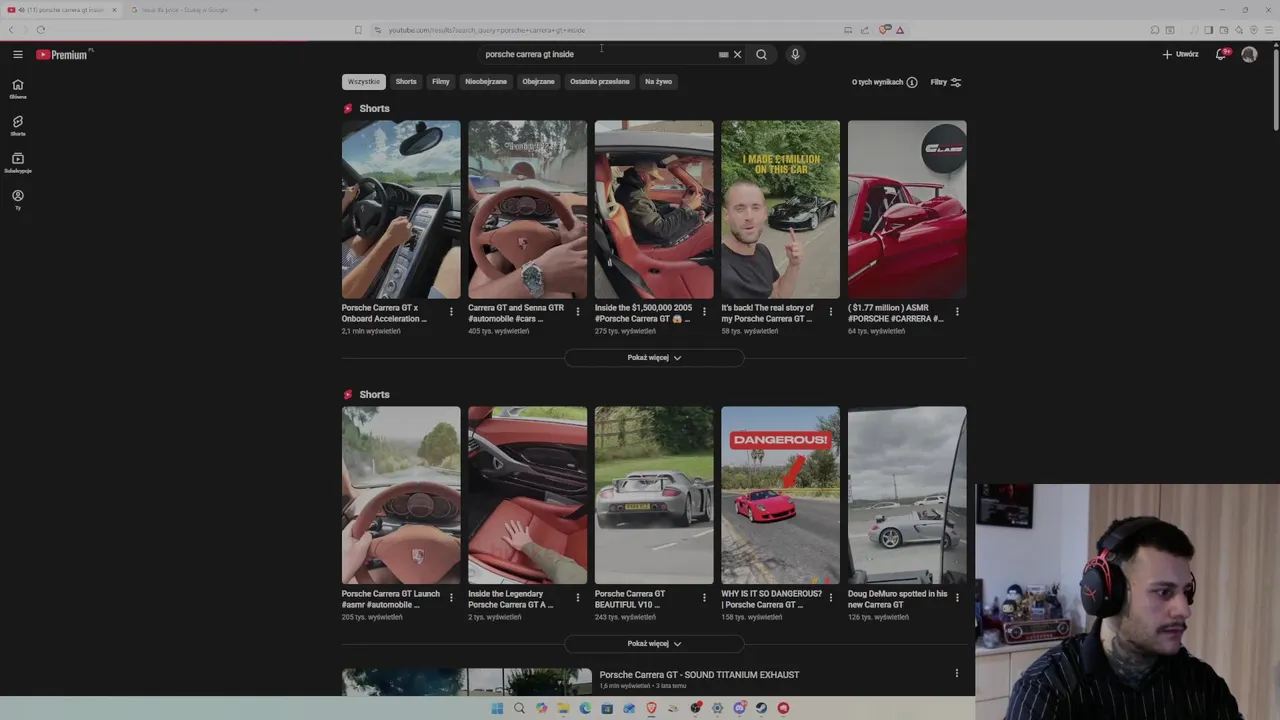Go back in the browser toolbar
This screenshot has height=720, width=1280.
point(11,30)
